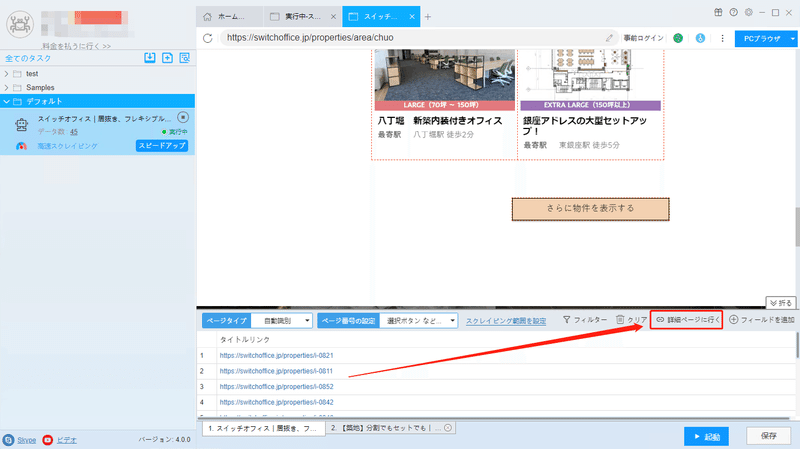800x449 pixels.
Task: Open the three-dot browser menu
Action: pyautogui.click(x=722, y=38)
